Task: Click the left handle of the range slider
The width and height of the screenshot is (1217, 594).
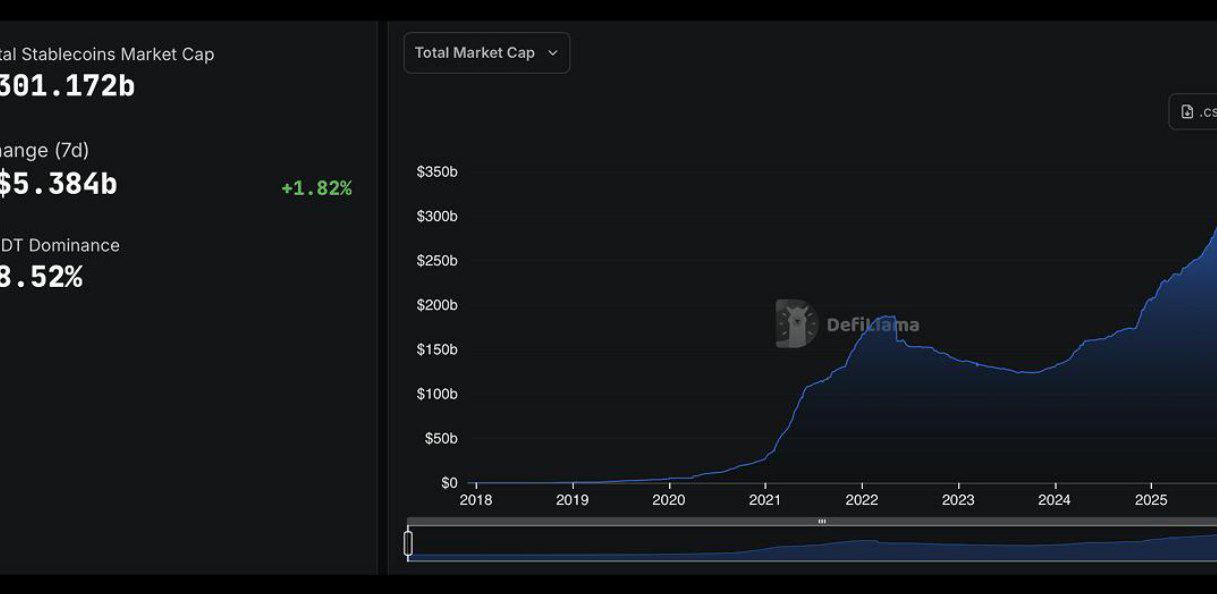Action: click(x=408, y=543)
